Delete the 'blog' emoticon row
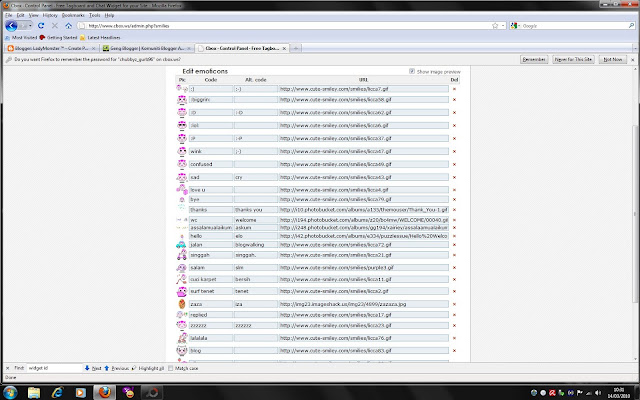The height and width of the screenshot is (400, 640). 454,351
